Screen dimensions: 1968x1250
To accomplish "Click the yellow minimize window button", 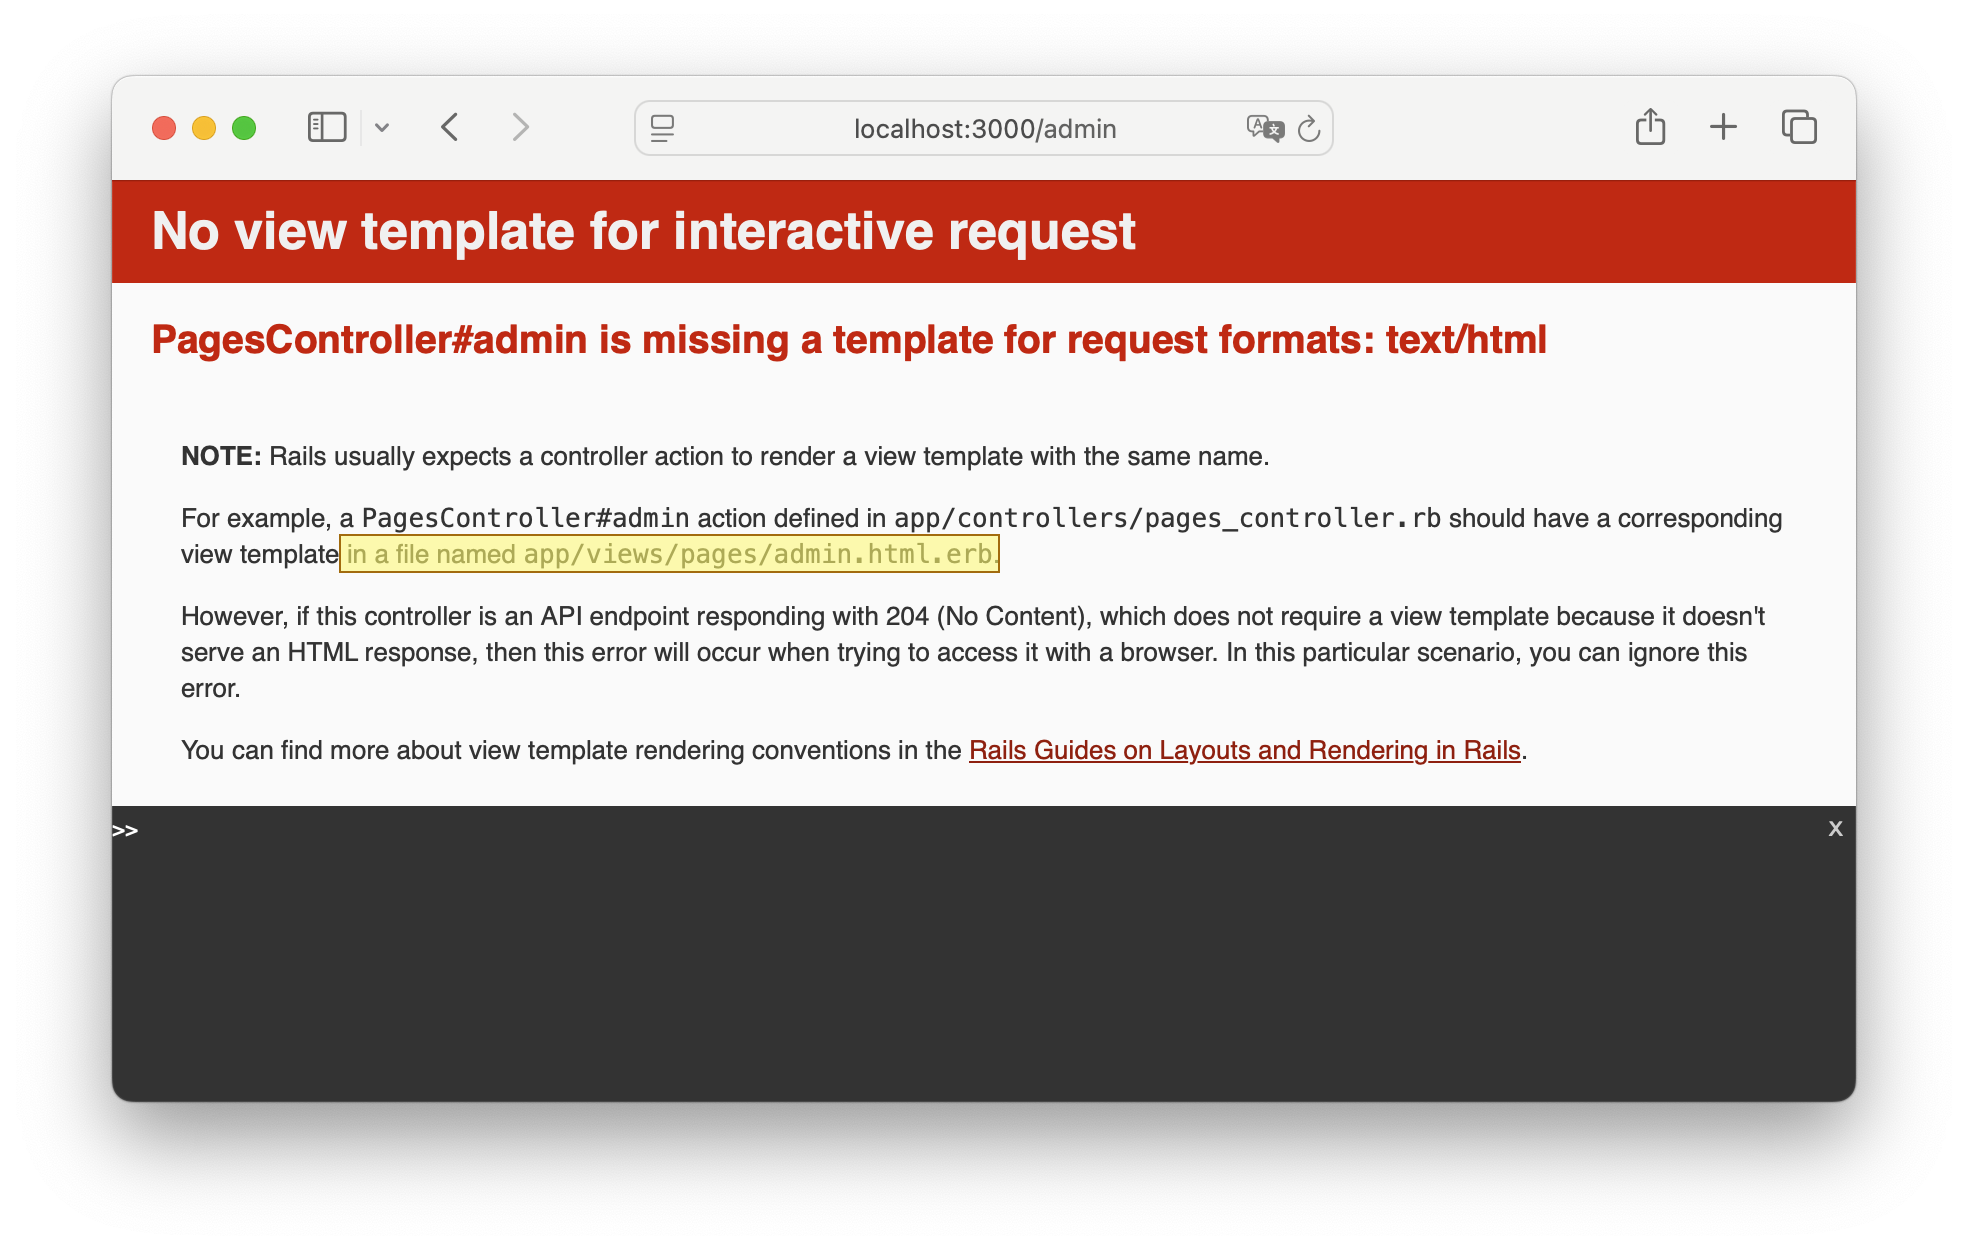I will (x=204, y=128).
